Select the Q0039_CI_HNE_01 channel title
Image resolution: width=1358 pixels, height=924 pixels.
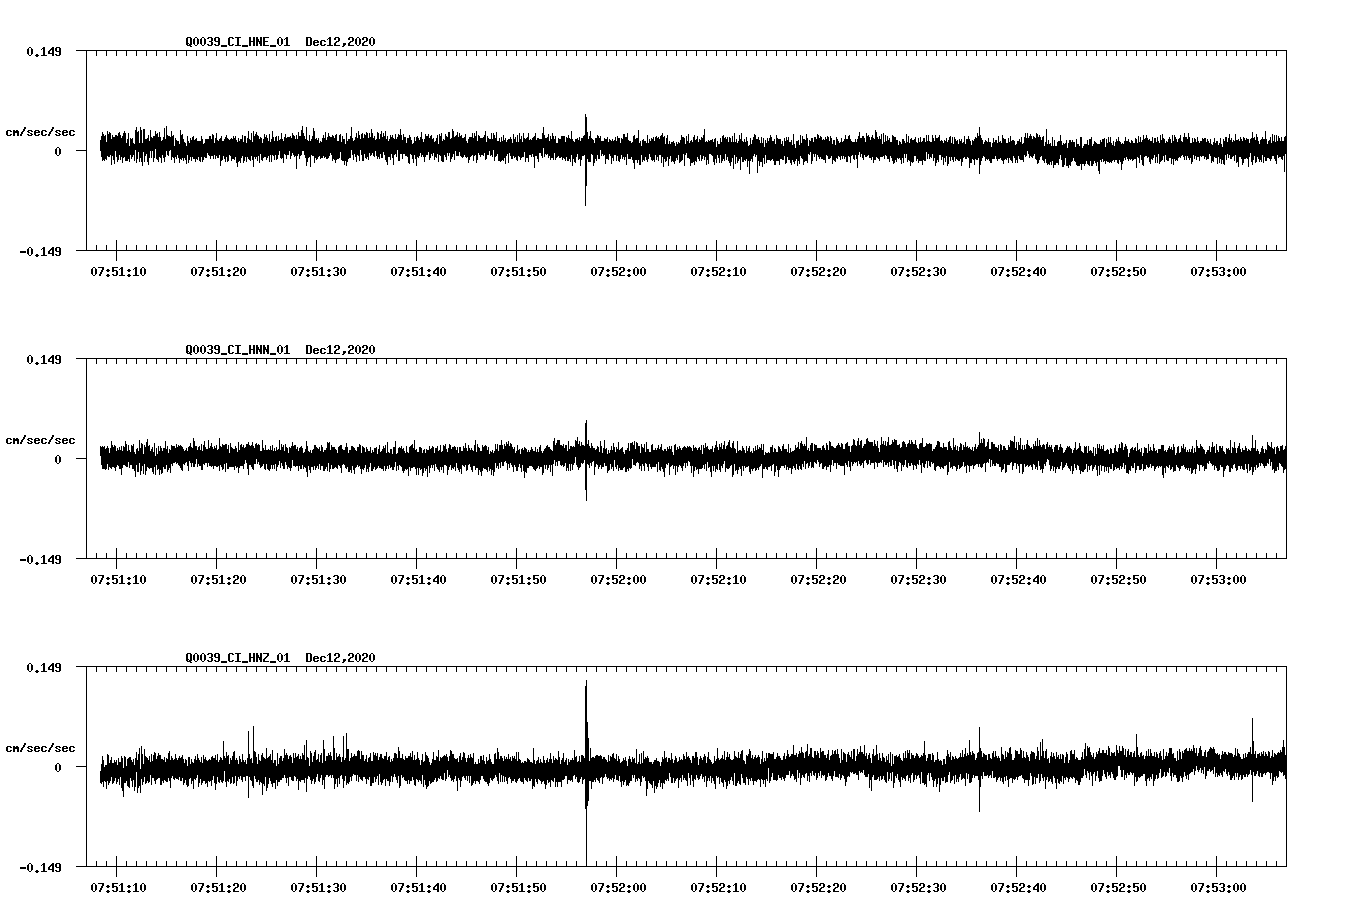click(x=240, y=42)
